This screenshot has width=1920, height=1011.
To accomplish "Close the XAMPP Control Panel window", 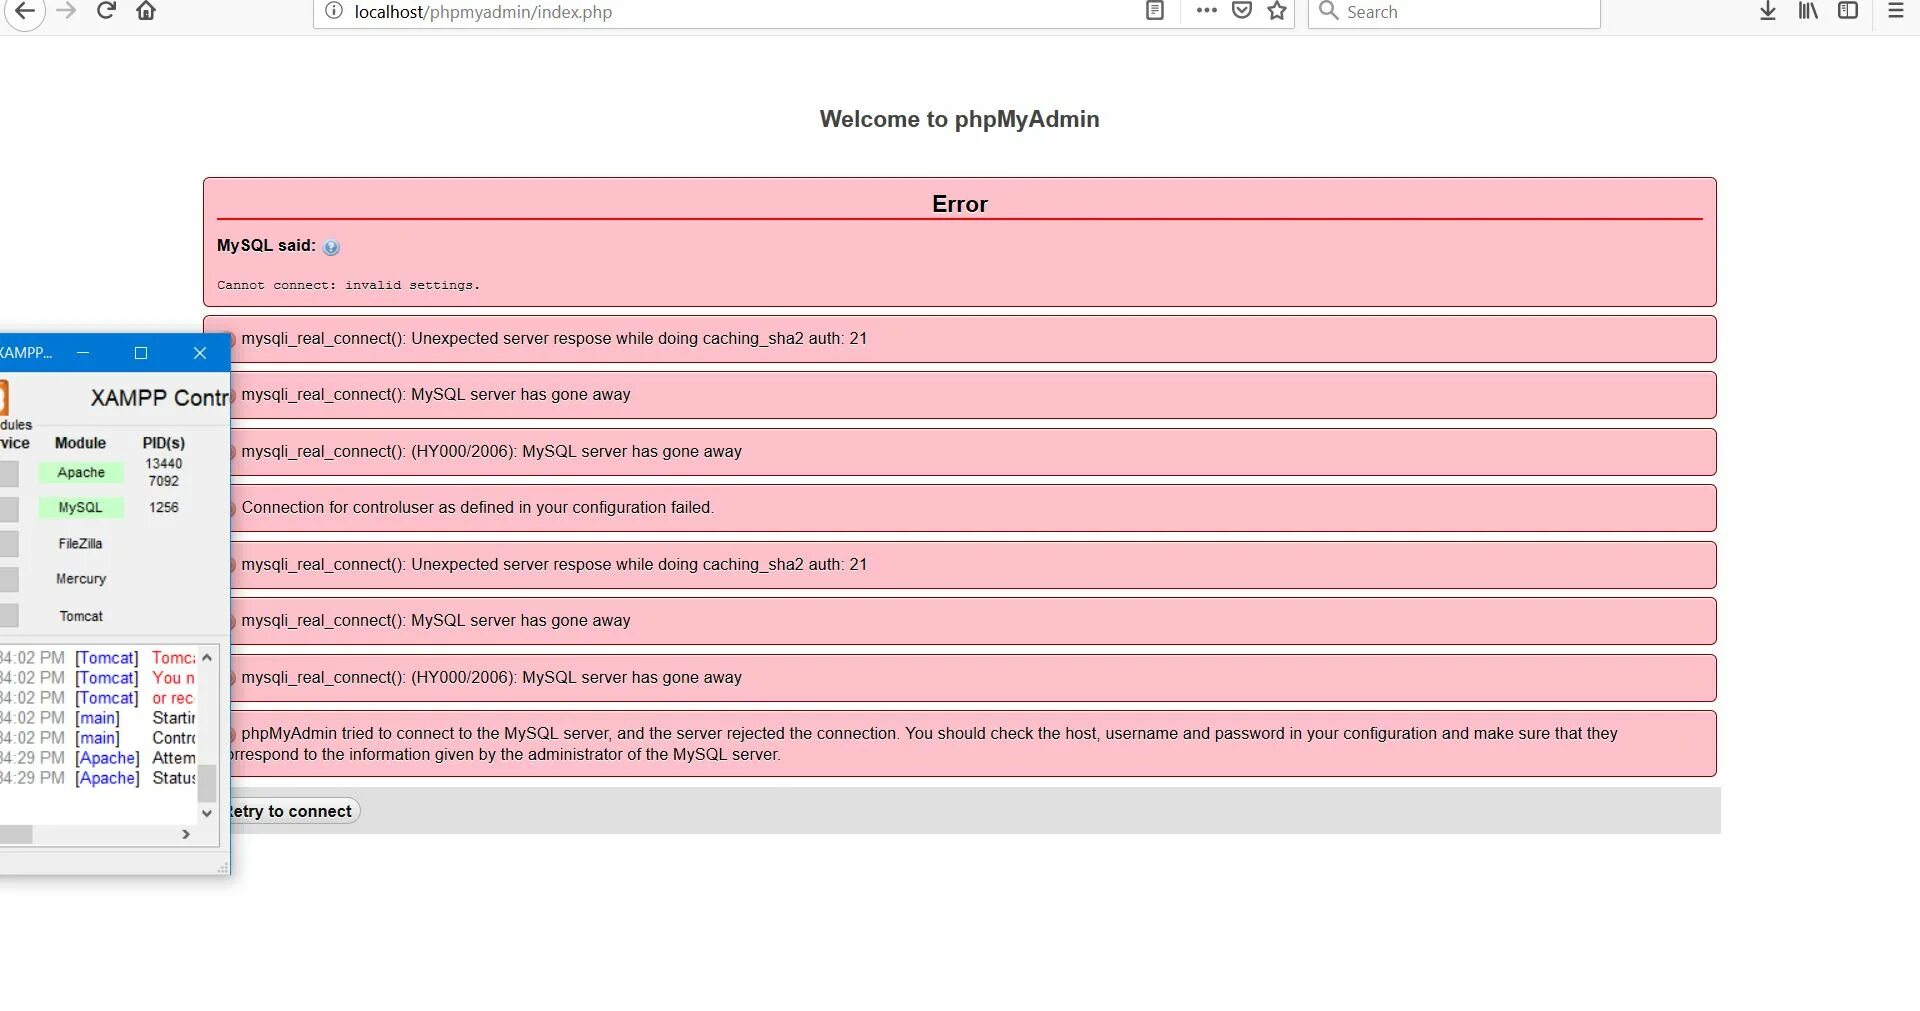I will pyautogui.click(x=200, y=353).
